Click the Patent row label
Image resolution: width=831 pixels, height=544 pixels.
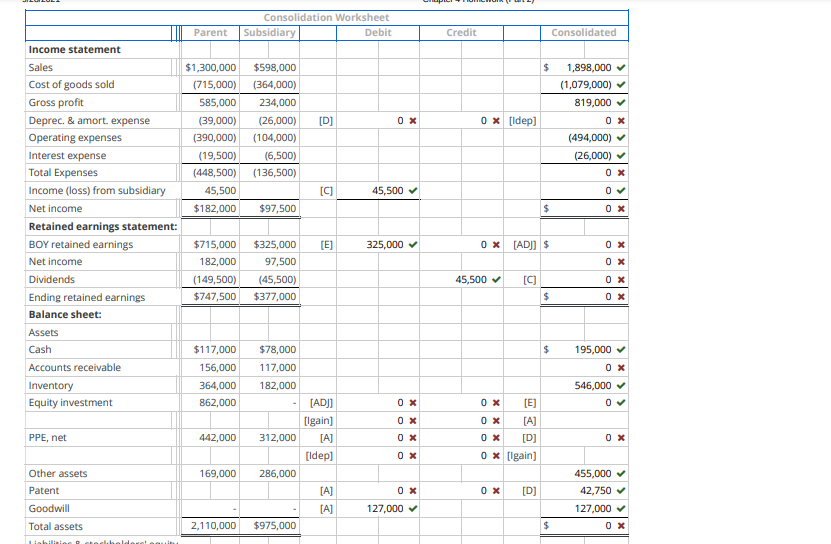point(44,490)
